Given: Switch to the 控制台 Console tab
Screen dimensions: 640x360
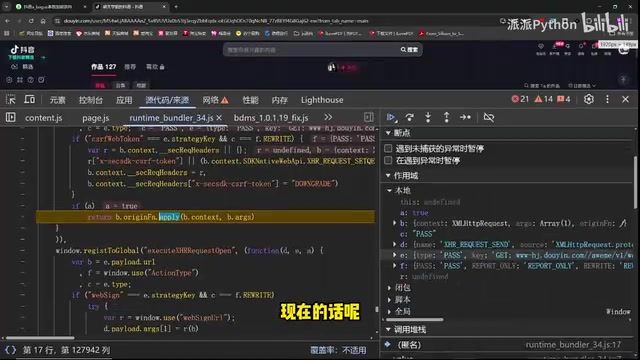Looking at the screenshot, I should click(91, 100).
